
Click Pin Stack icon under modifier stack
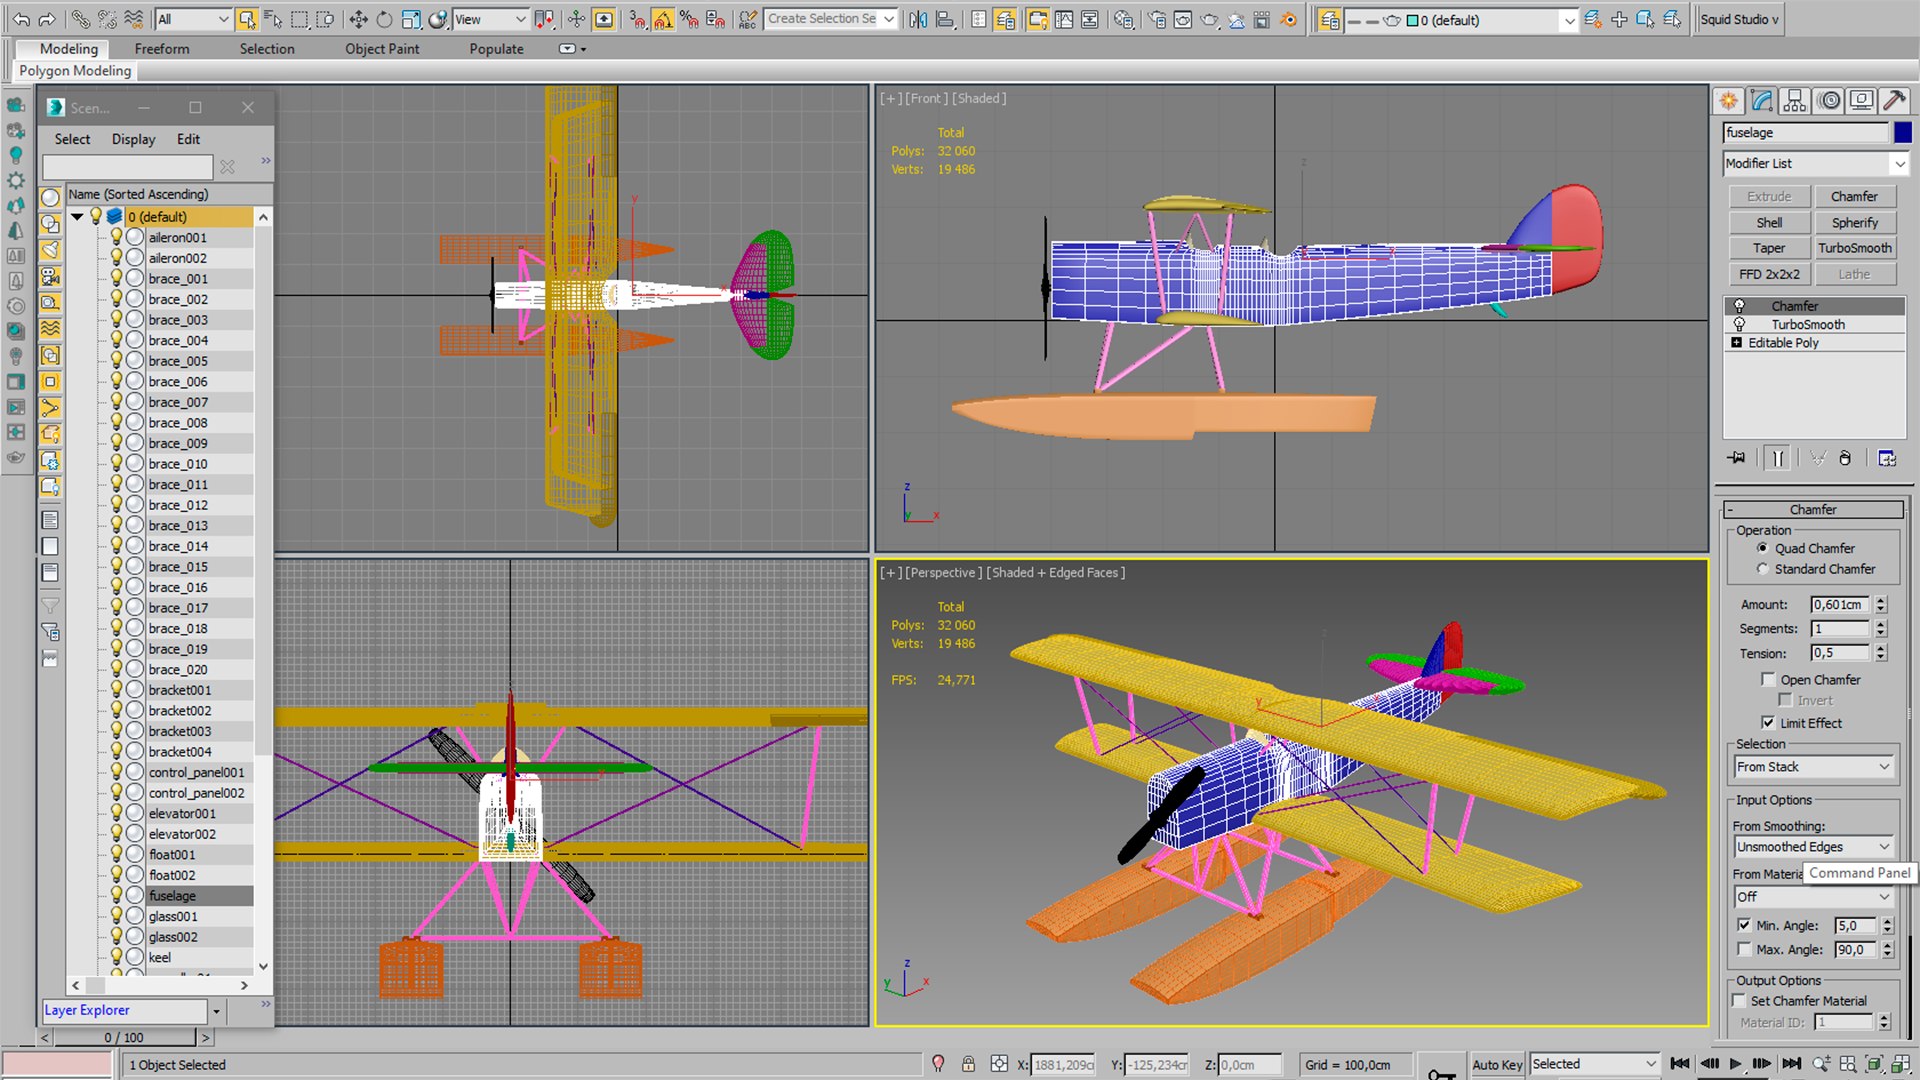(1736, 458)
